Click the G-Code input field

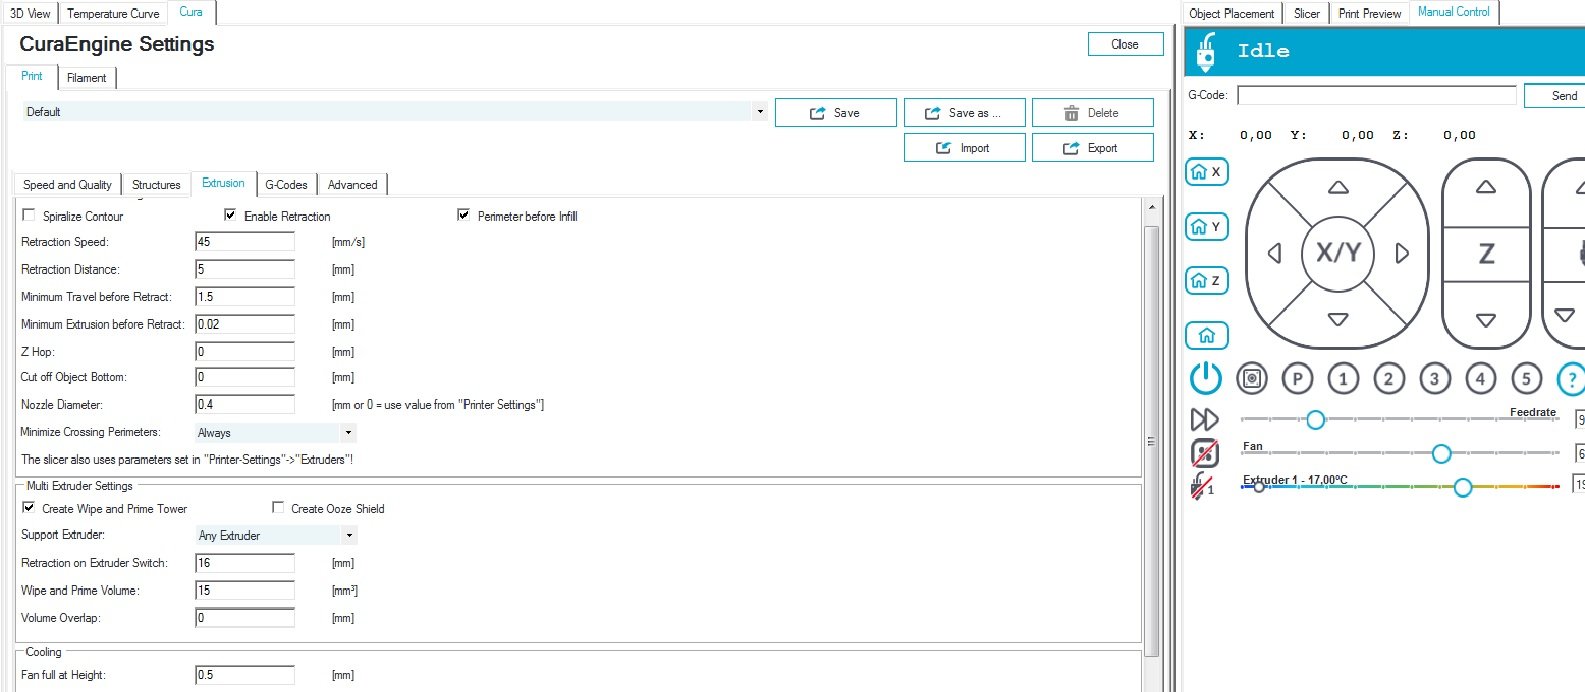(x=1377, y=95)
